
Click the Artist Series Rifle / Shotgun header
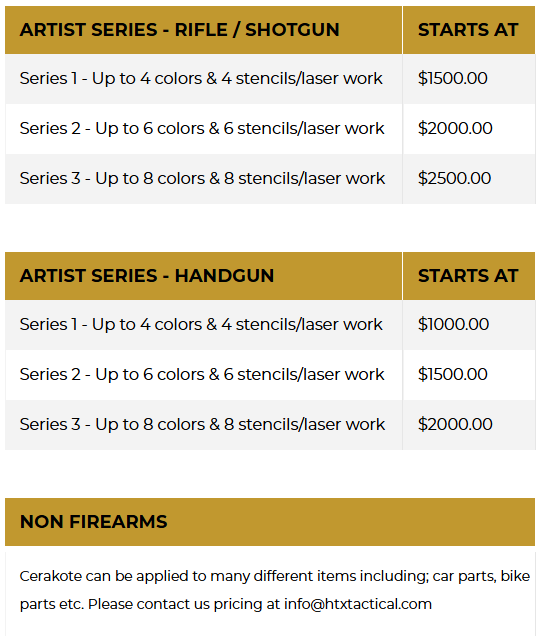click(179, 30)
